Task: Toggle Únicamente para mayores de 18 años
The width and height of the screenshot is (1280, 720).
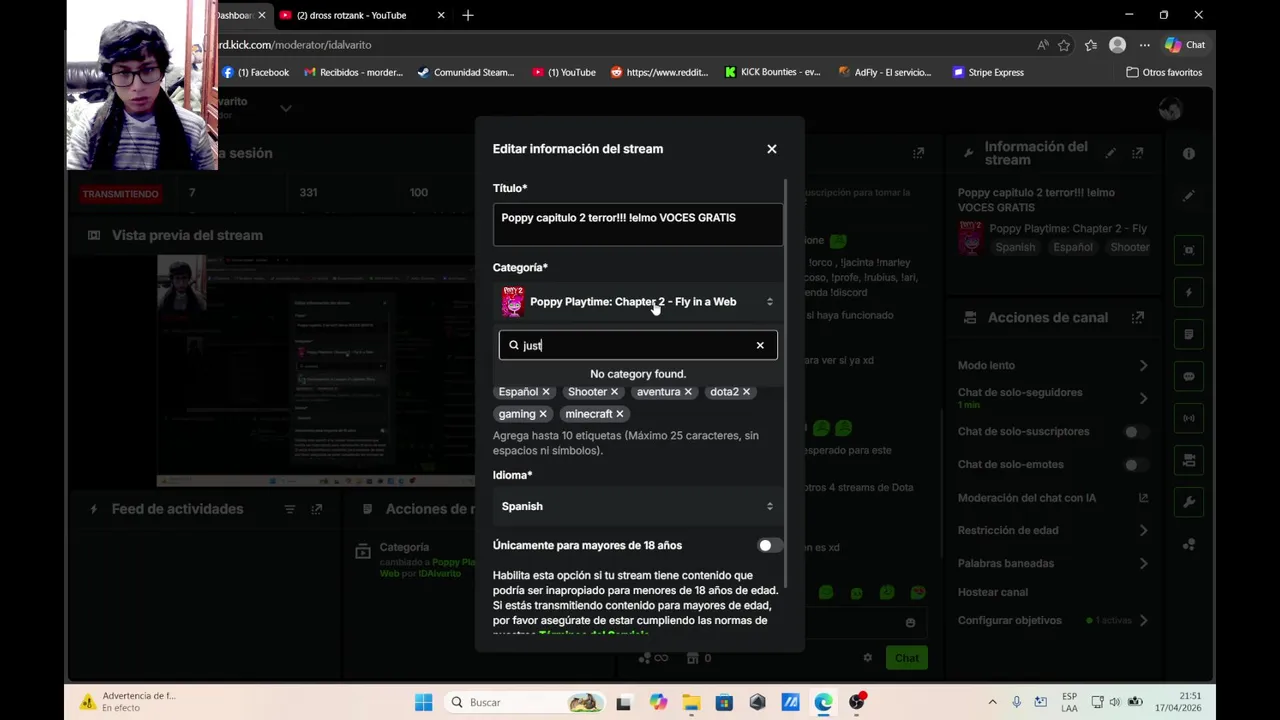Action: point(769,545)
